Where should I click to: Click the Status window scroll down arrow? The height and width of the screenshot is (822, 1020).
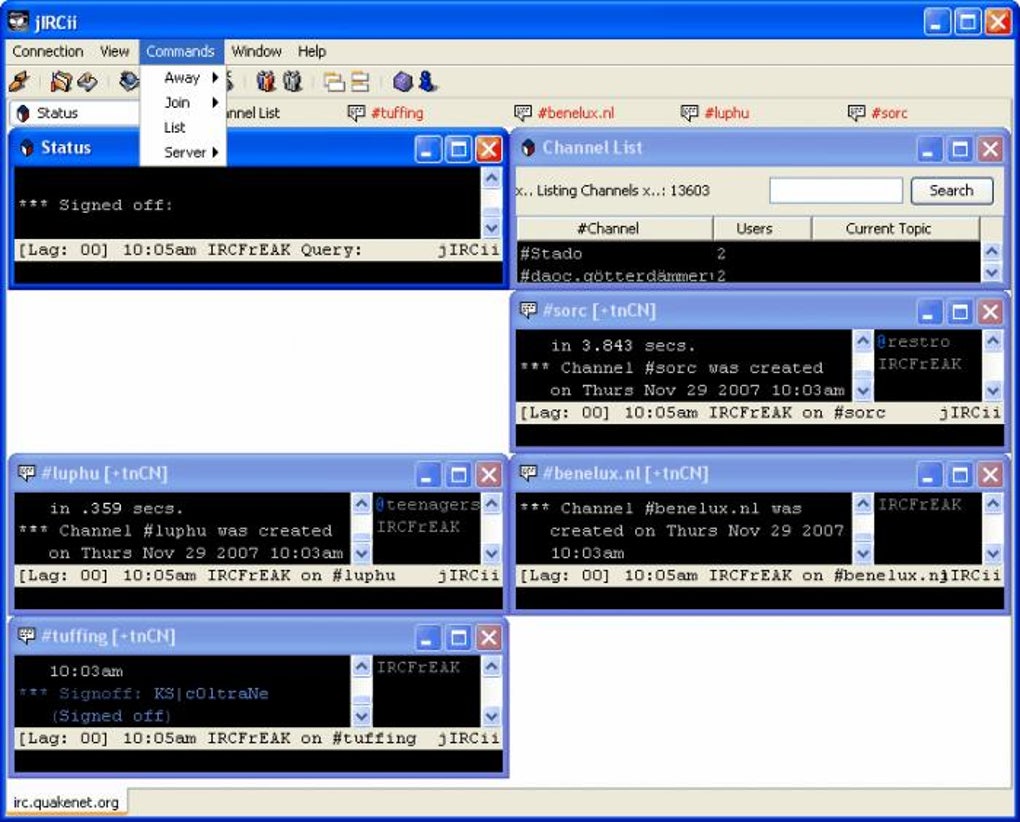[492, 228]
